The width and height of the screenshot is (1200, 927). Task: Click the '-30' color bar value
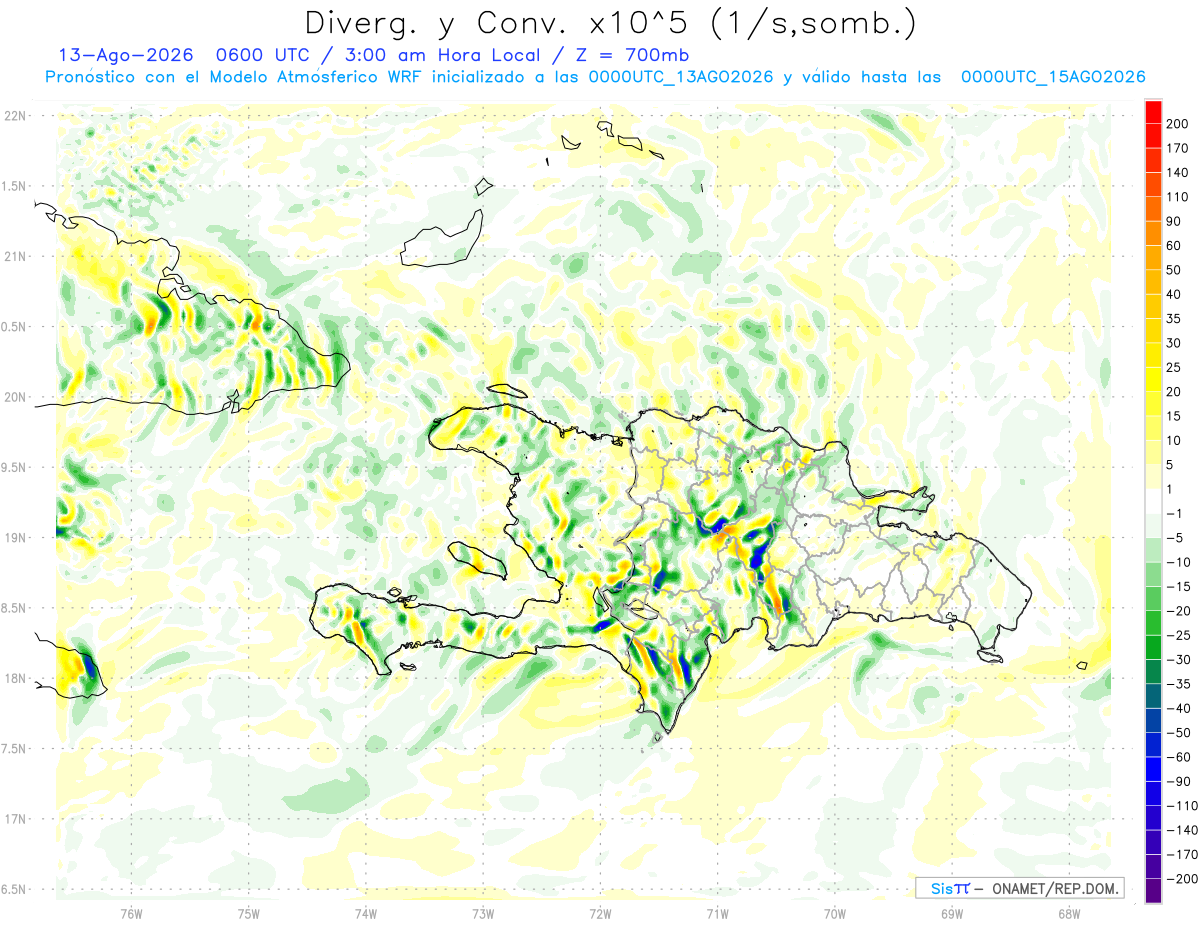1177,660
